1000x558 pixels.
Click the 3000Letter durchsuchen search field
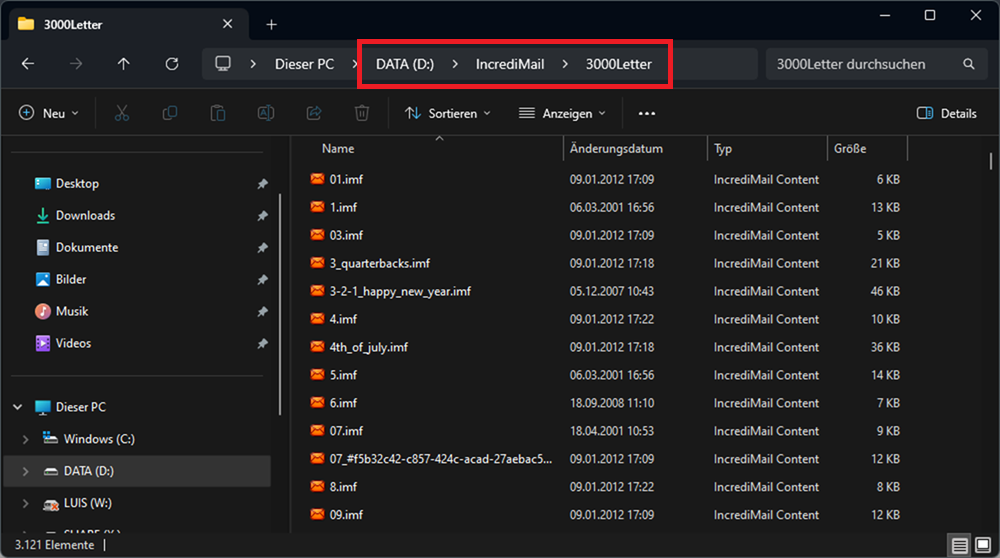(860, 64)
